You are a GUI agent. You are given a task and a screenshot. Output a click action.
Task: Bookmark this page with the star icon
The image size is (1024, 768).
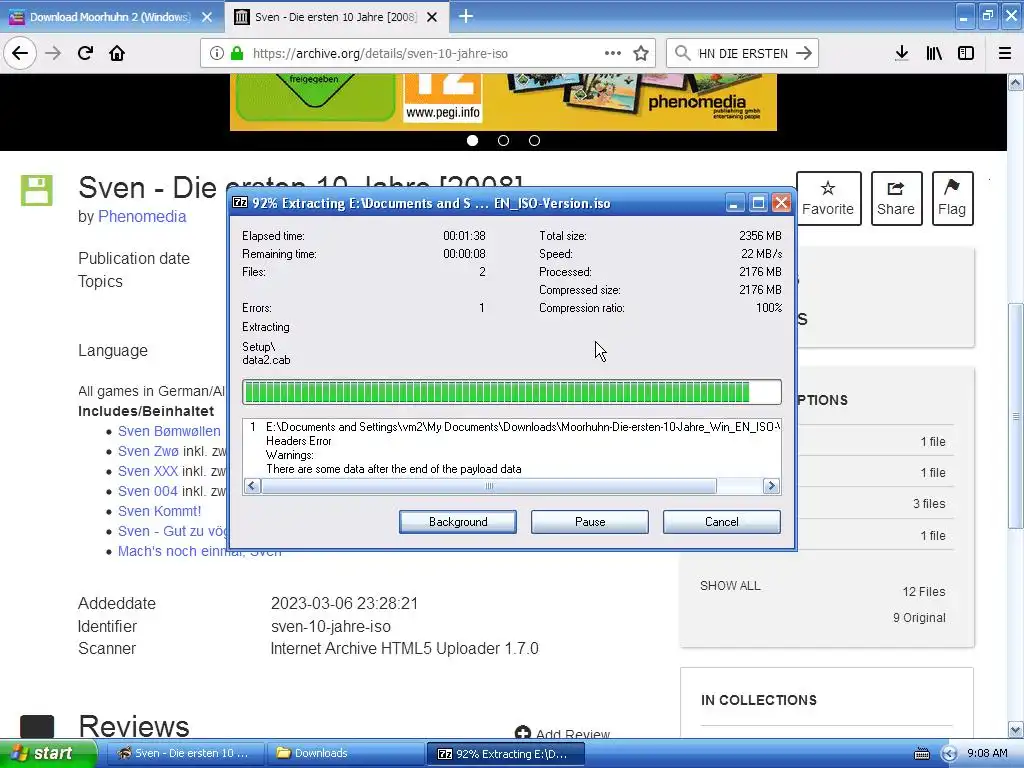tap(641, 54)
